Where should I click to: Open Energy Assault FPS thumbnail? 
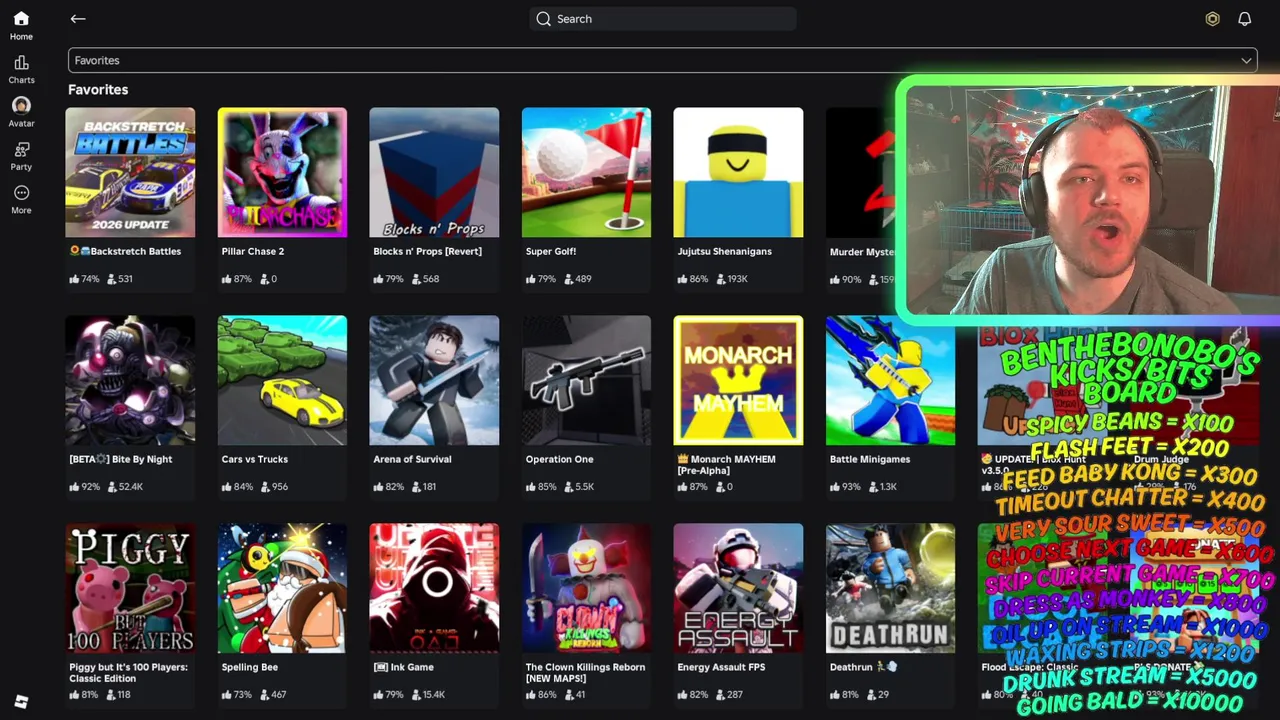738,588
